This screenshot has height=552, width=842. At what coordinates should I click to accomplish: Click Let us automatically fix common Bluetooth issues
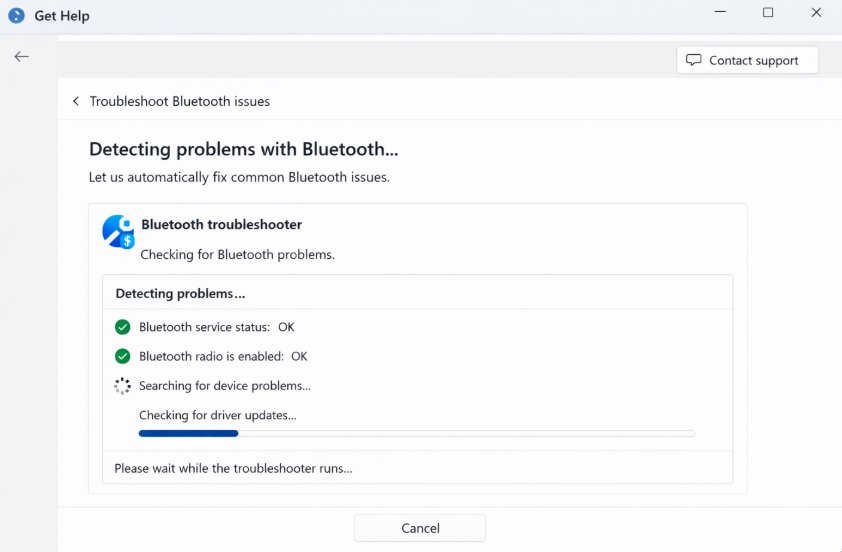(x=239, y=177)
